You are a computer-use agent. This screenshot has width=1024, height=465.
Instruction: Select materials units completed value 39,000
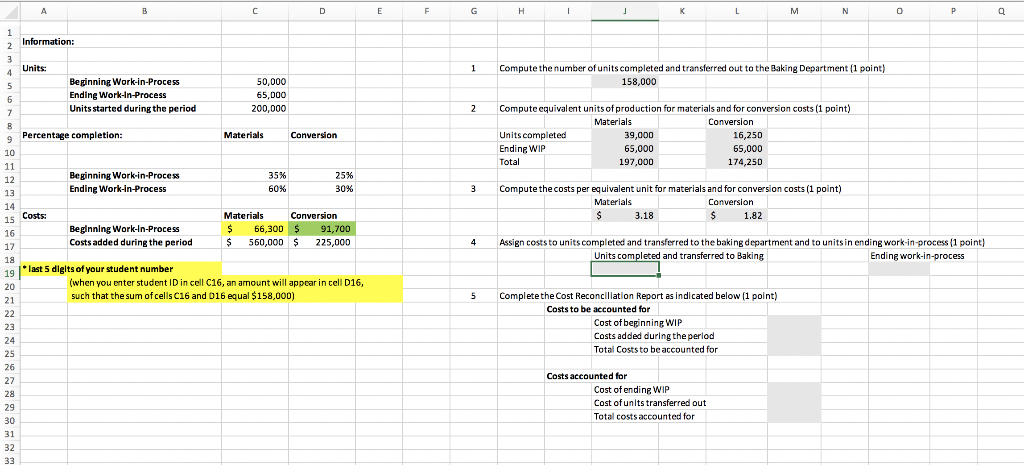(625, 135)
